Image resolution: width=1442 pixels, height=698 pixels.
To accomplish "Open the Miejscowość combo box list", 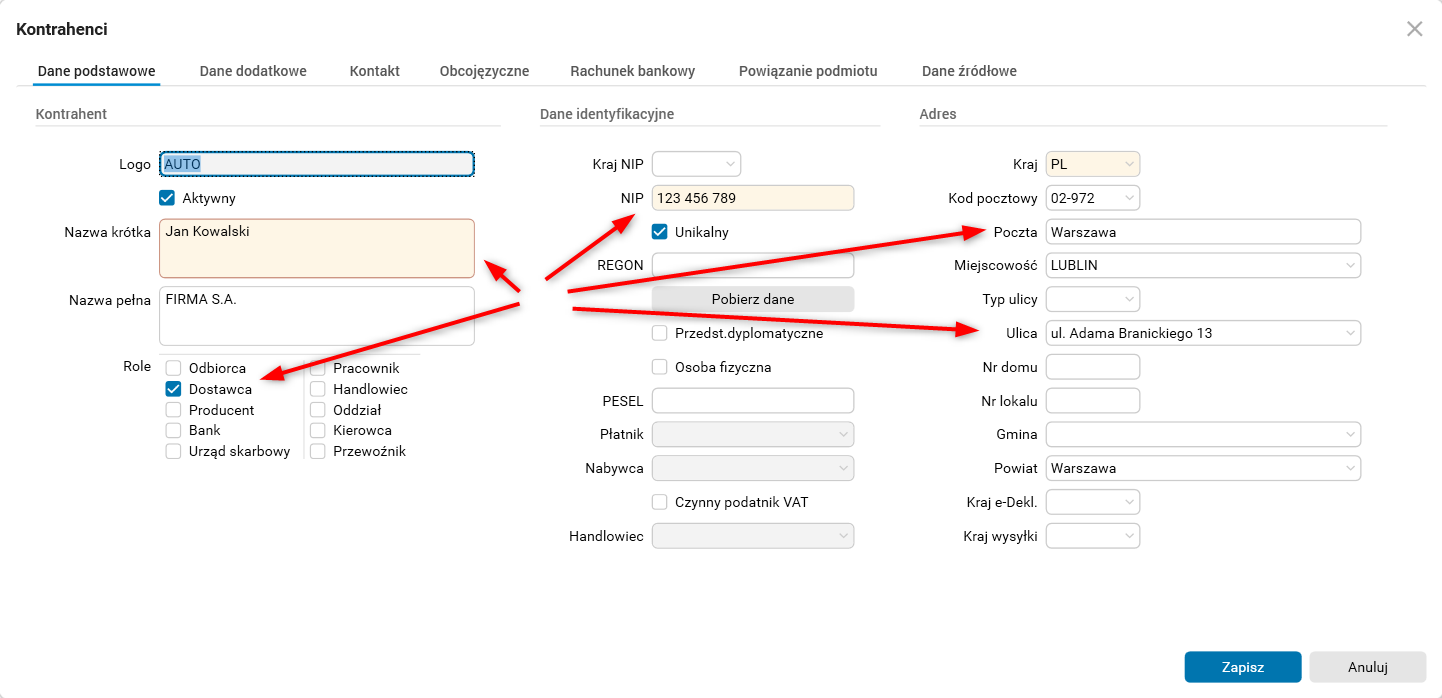I will pyautogui.click(x=1350, y=266).
